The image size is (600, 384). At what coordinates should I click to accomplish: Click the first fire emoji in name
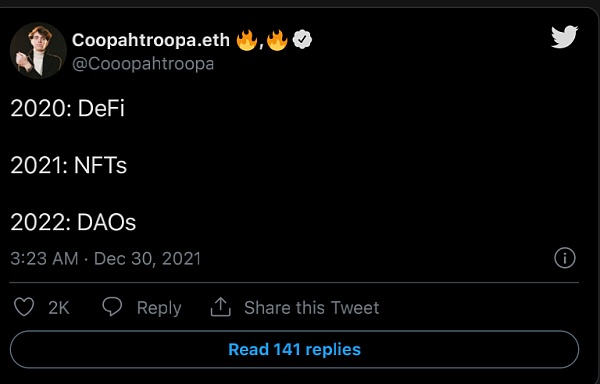click(247, 40)
